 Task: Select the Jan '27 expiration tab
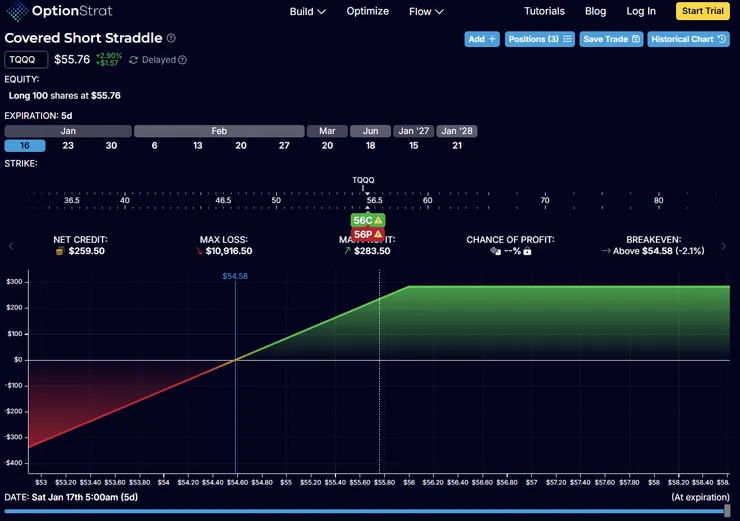point(413,131)
